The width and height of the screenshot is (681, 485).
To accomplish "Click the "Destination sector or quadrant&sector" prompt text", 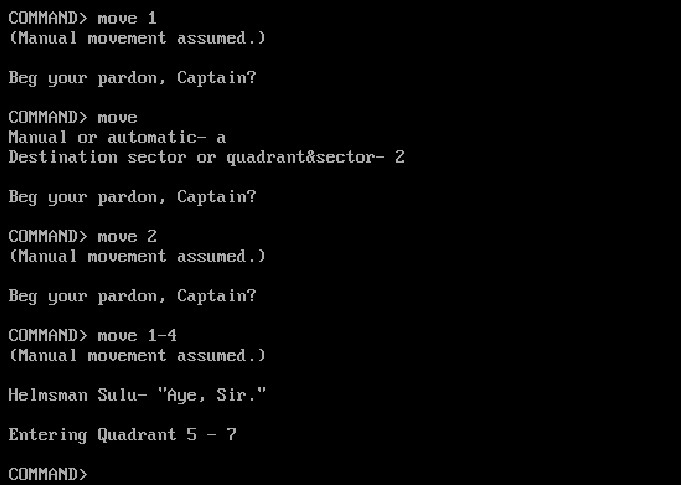I will click(190, 157).
